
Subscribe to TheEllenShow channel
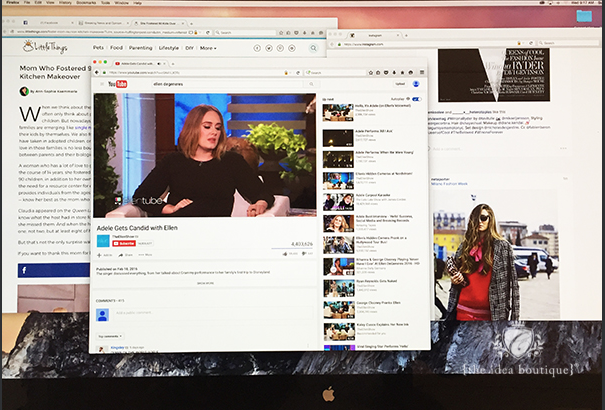tap(124, 243)
